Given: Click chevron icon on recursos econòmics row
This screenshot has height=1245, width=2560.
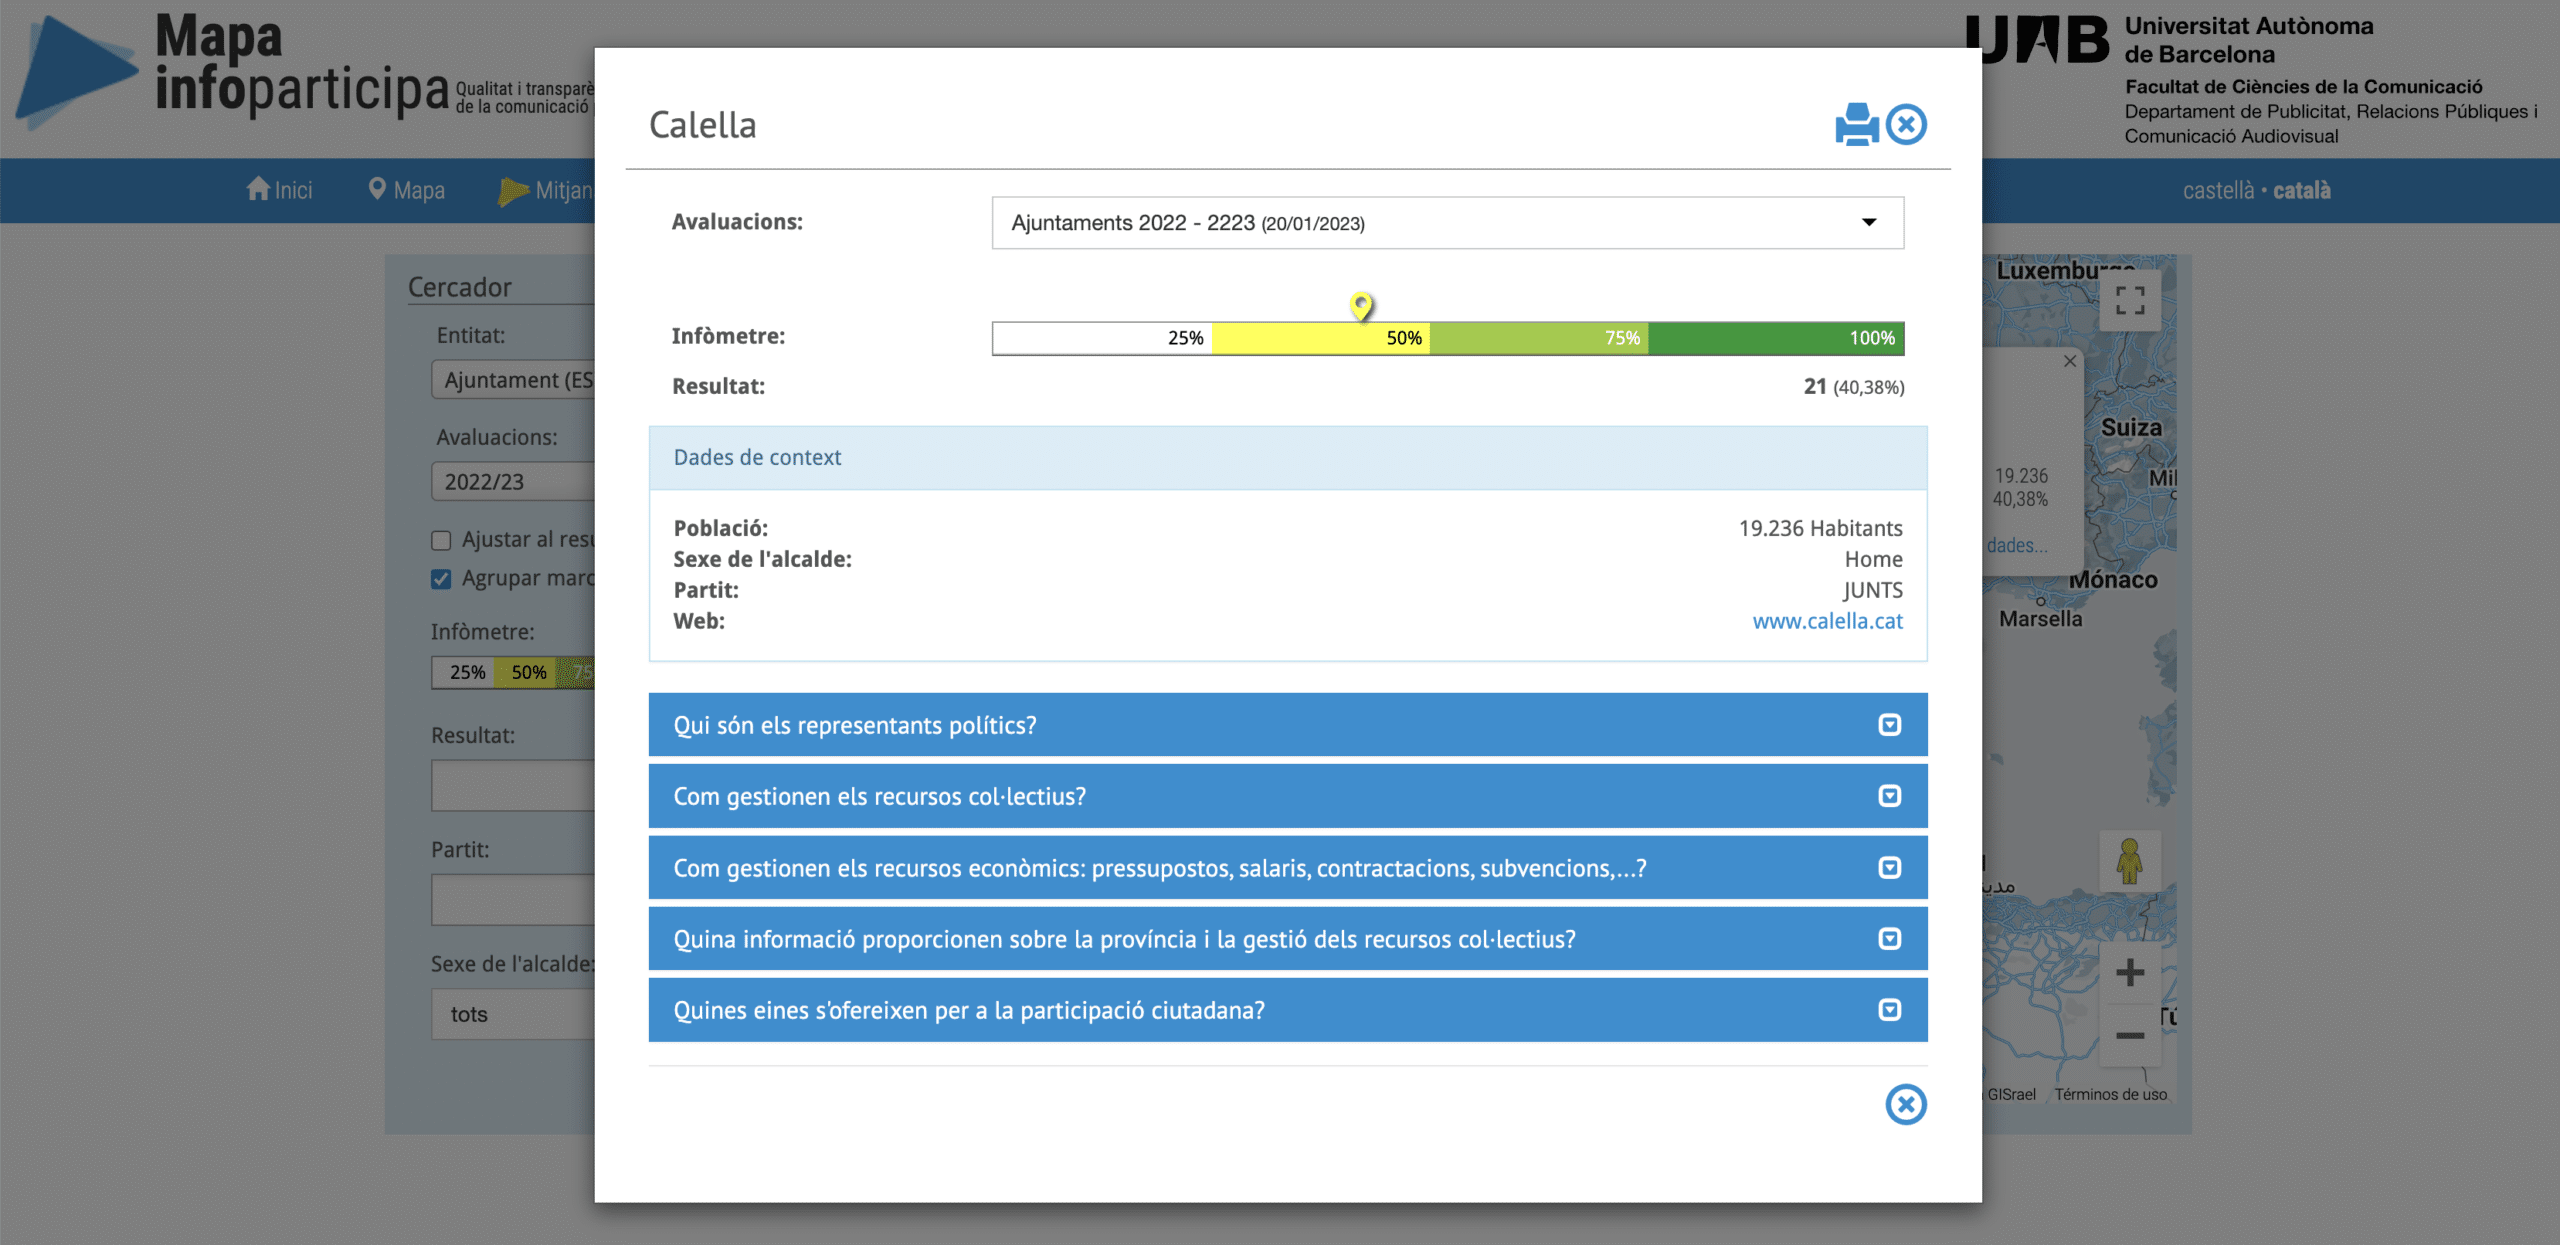Looking at the screenshot, I should pos(1889,867).
